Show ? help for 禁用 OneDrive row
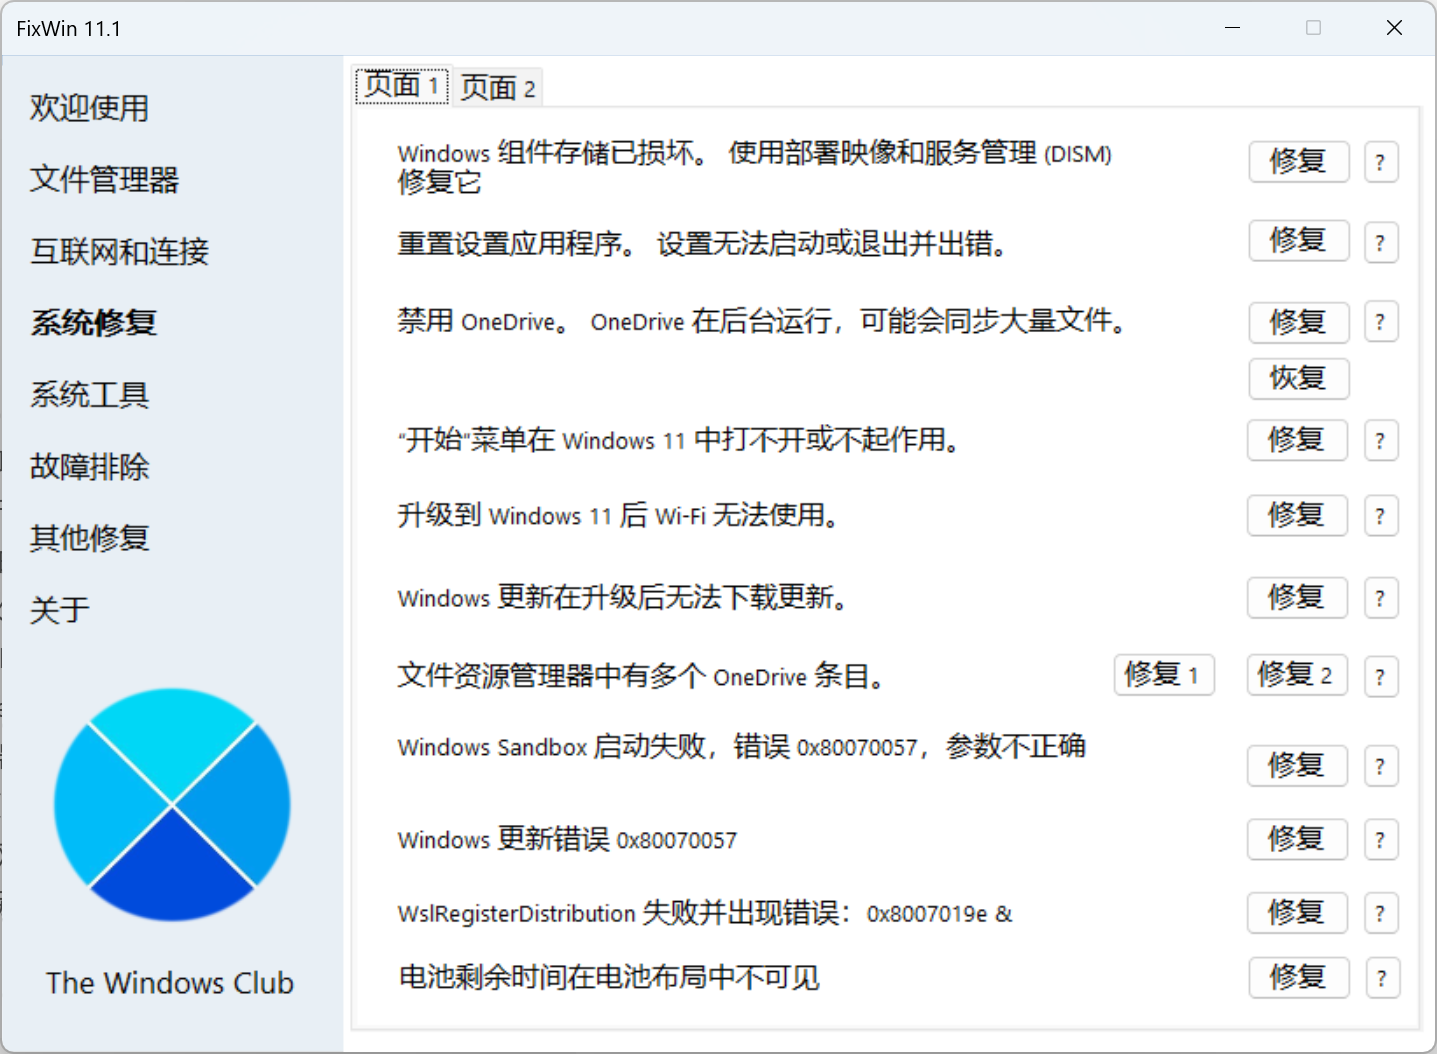 coord(1380,322)
